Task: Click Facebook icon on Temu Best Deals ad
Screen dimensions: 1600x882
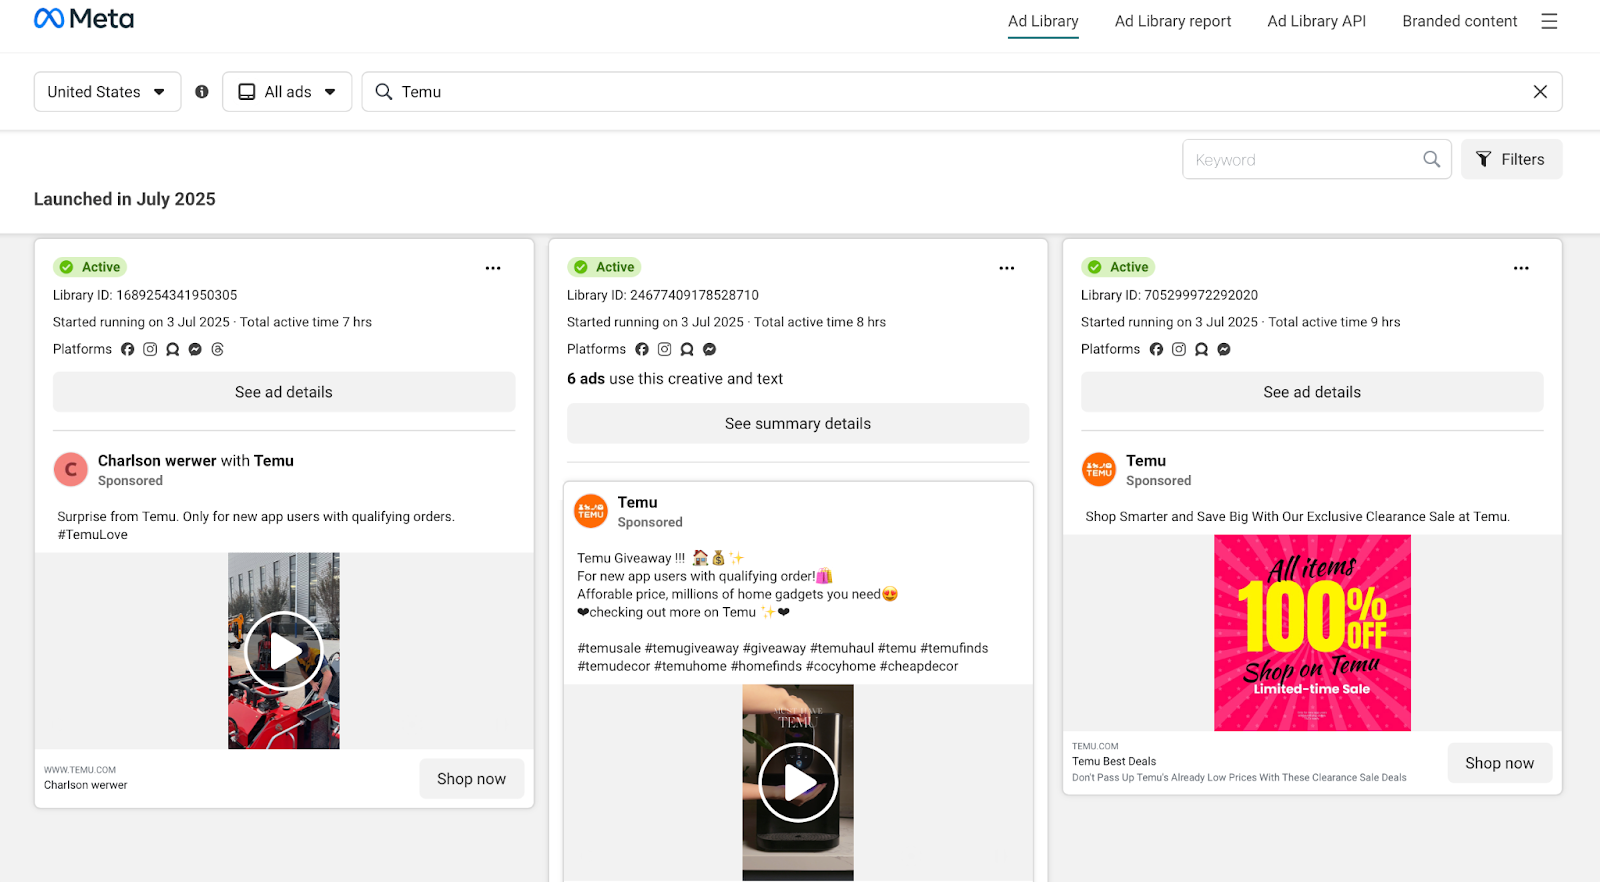Action: [1156, 349]
